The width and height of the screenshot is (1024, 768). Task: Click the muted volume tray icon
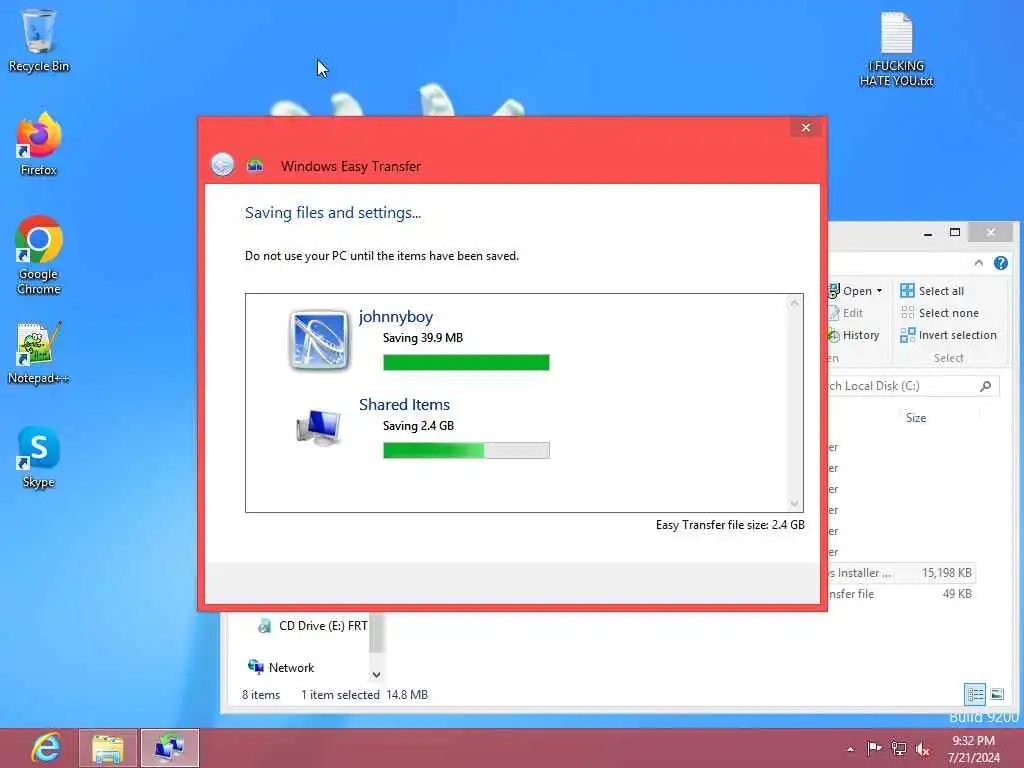(923, 749)
